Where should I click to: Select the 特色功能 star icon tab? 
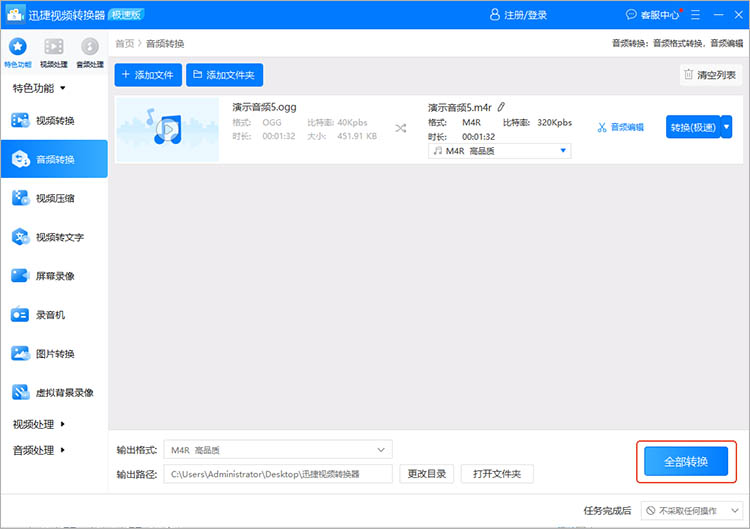click(x=18, y=53)
